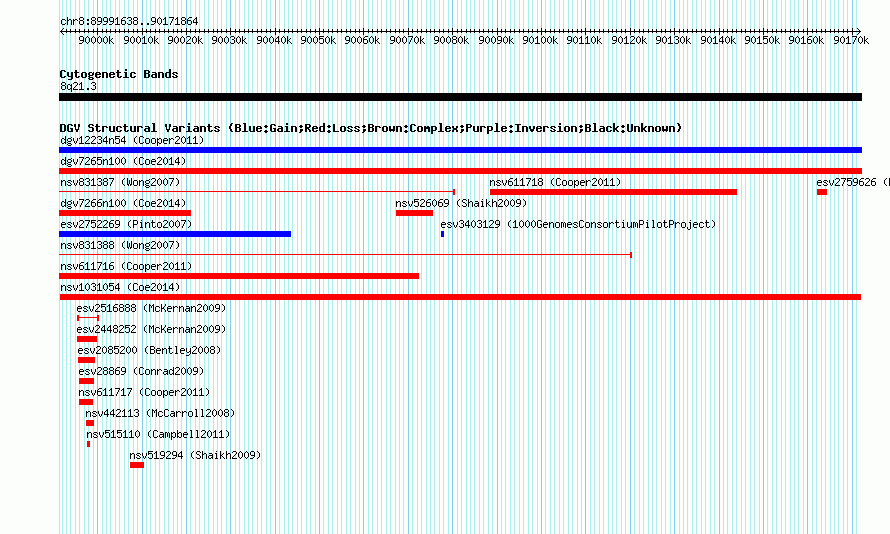Click the nsv442113 (McCarroll2008) red bar
The height and width of the screenshot is (534, 890).
tap(90, 423)
